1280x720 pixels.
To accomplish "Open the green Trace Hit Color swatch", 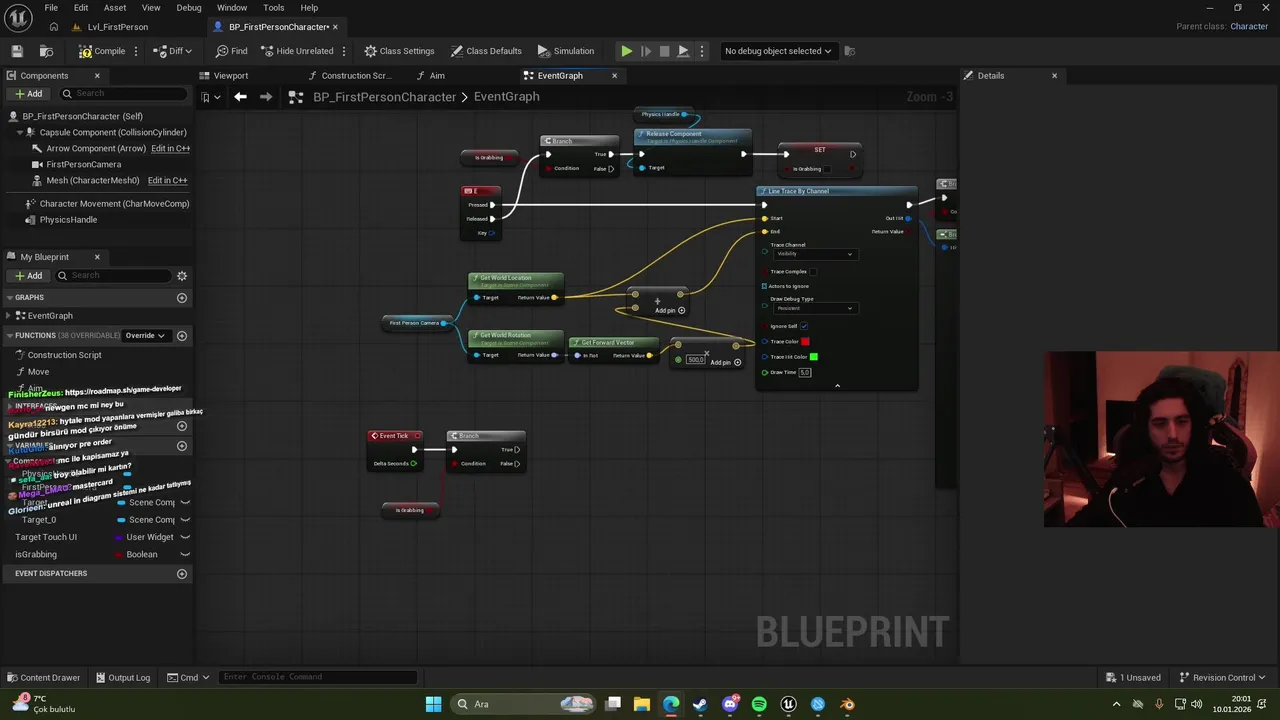I will (x=813, y=357).
